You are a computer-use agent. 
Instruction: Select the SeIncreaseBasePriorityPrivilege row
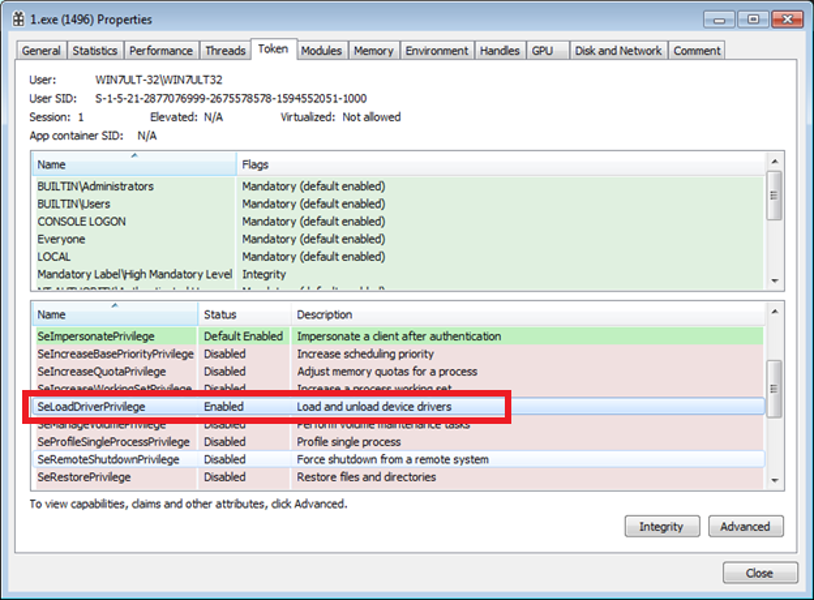point(398,353)
